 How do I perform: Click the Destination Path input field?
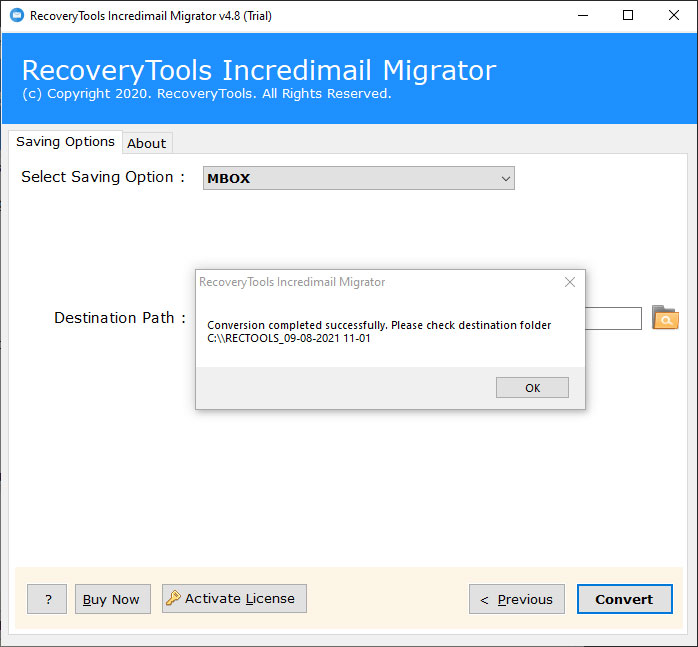pyautogui.click(x=613, y=318)
